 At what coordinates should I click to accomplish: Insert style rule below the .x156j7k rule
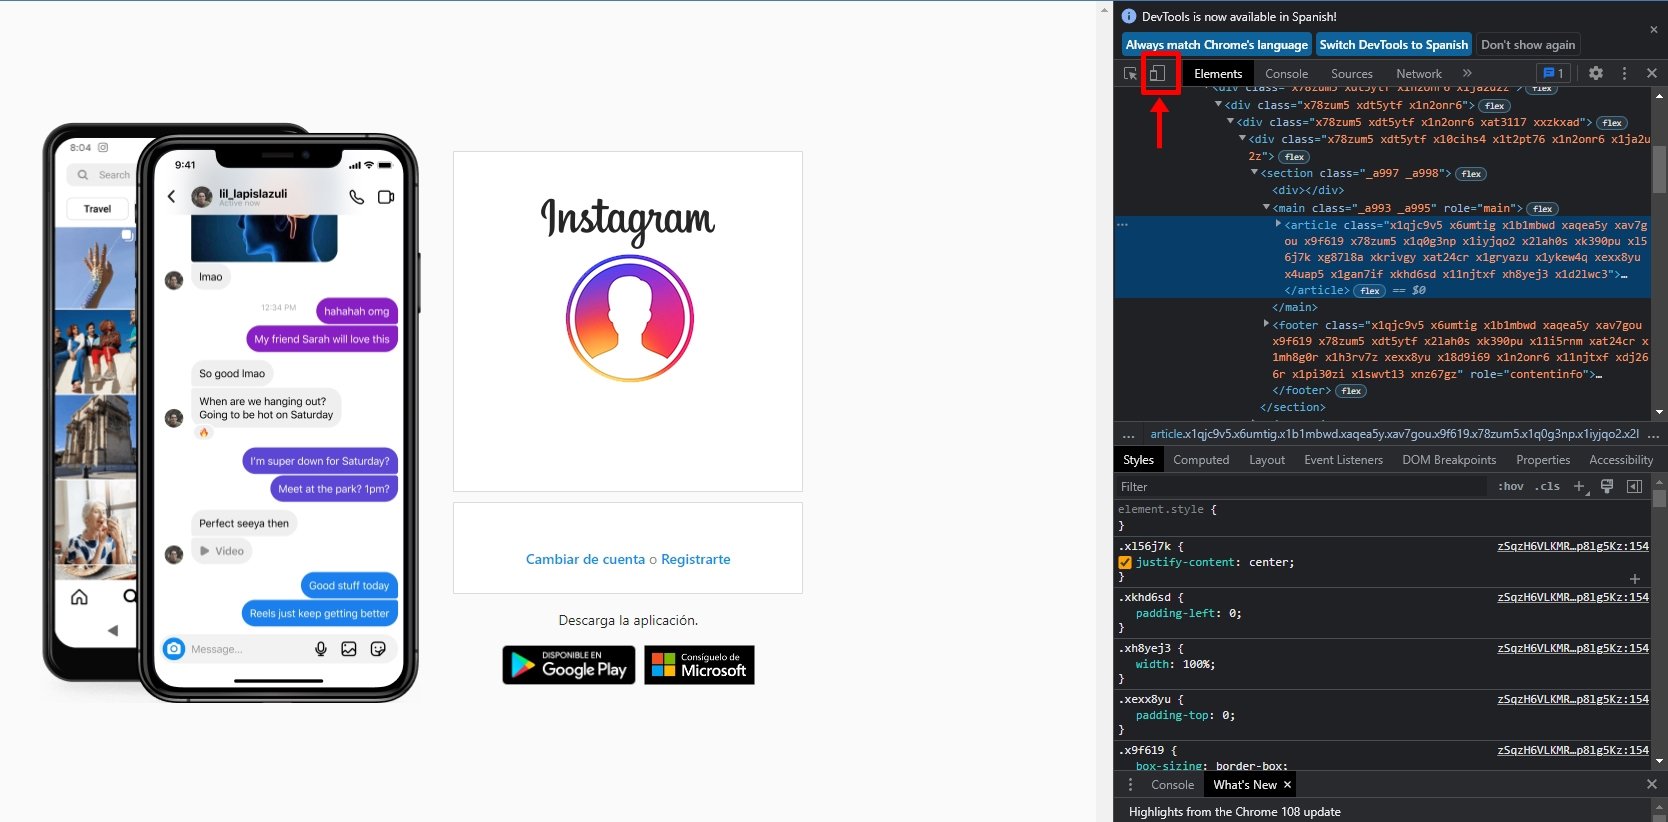1635,579
